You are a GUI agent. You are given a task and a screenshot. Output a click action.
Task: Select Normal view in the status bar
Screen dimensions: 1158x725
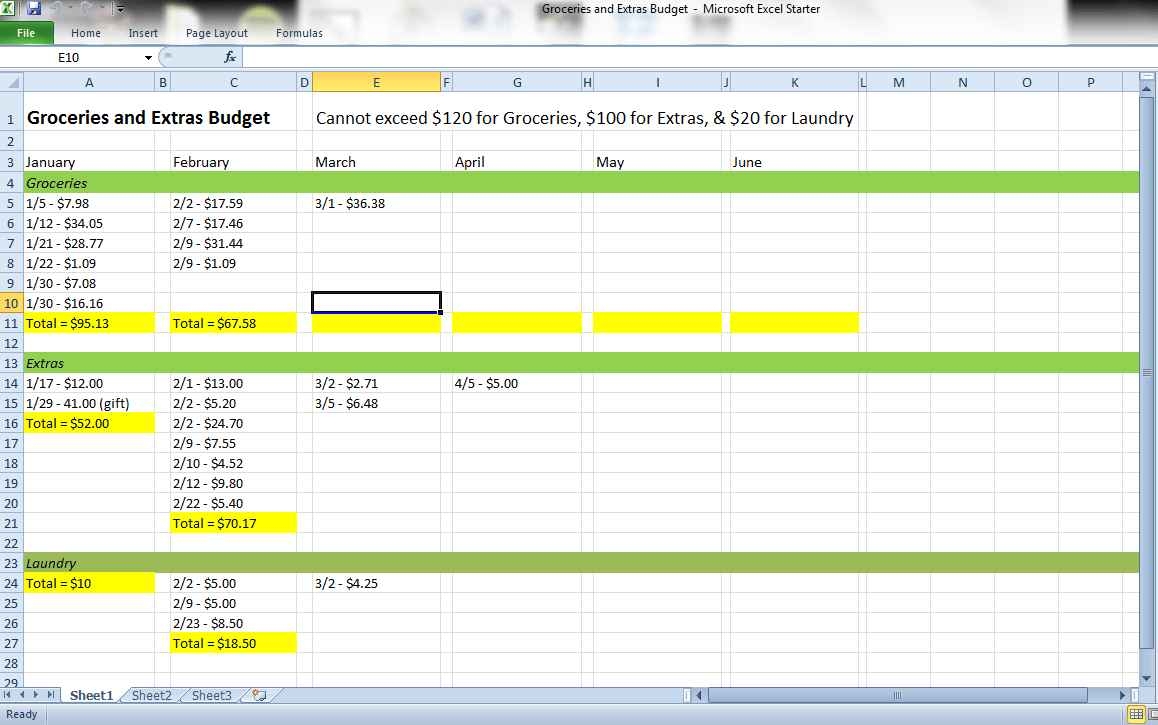[x=1135, y=714]
